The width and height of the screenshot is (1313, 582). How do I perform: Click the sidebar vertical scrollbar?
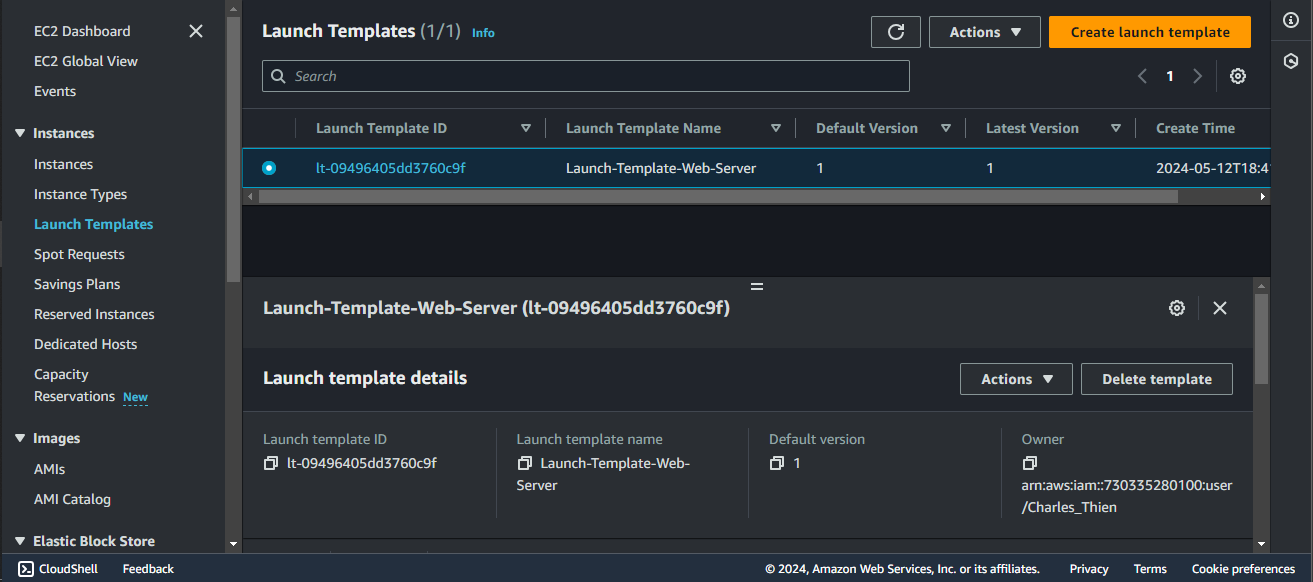(x=232, y=150)
